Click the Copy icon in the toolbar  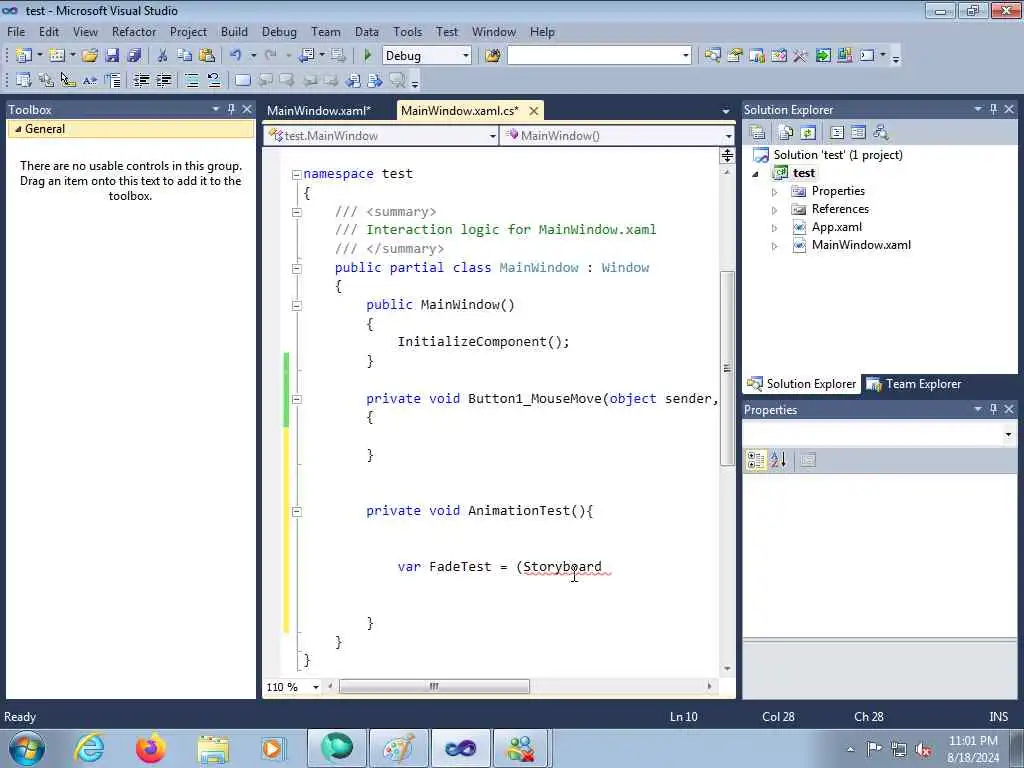[185, 56]
